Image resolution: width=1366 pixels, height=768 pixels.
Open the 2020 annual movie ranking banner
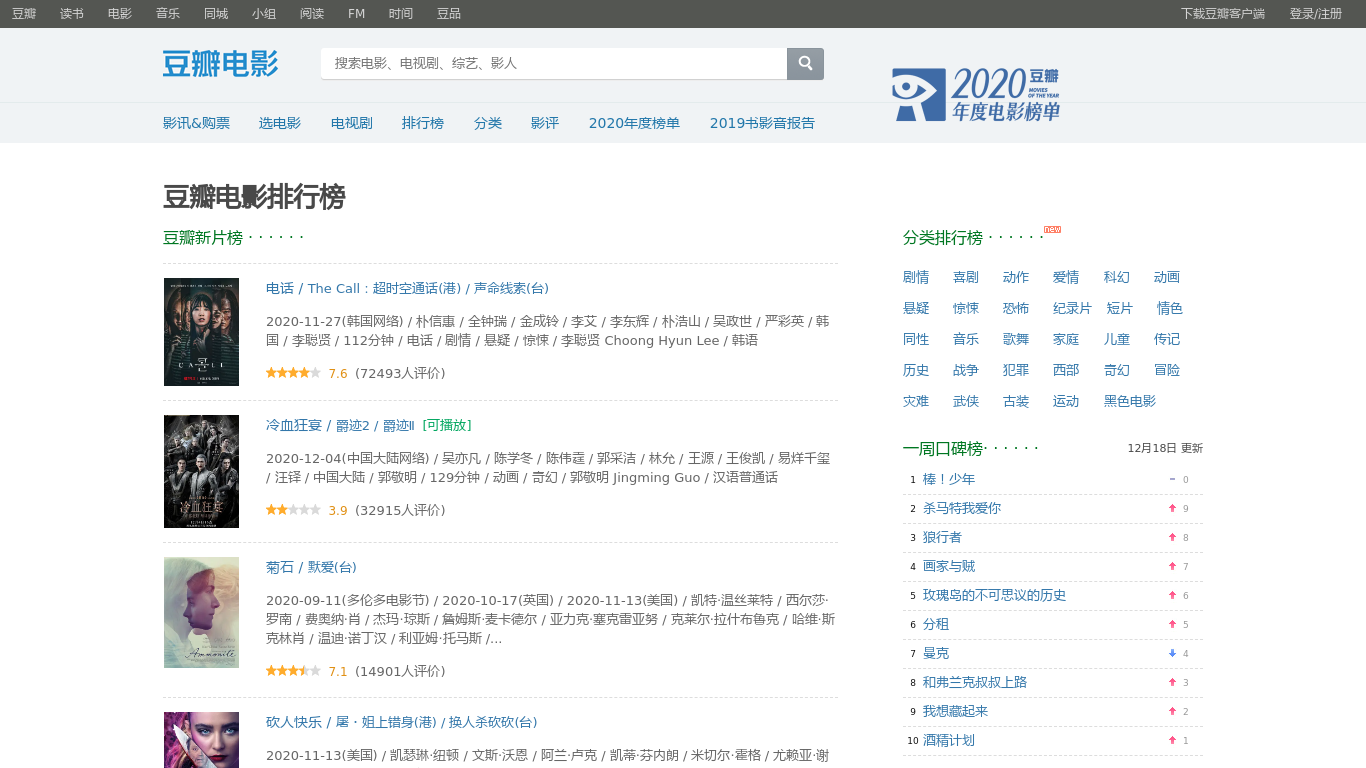tap(976, 95)
